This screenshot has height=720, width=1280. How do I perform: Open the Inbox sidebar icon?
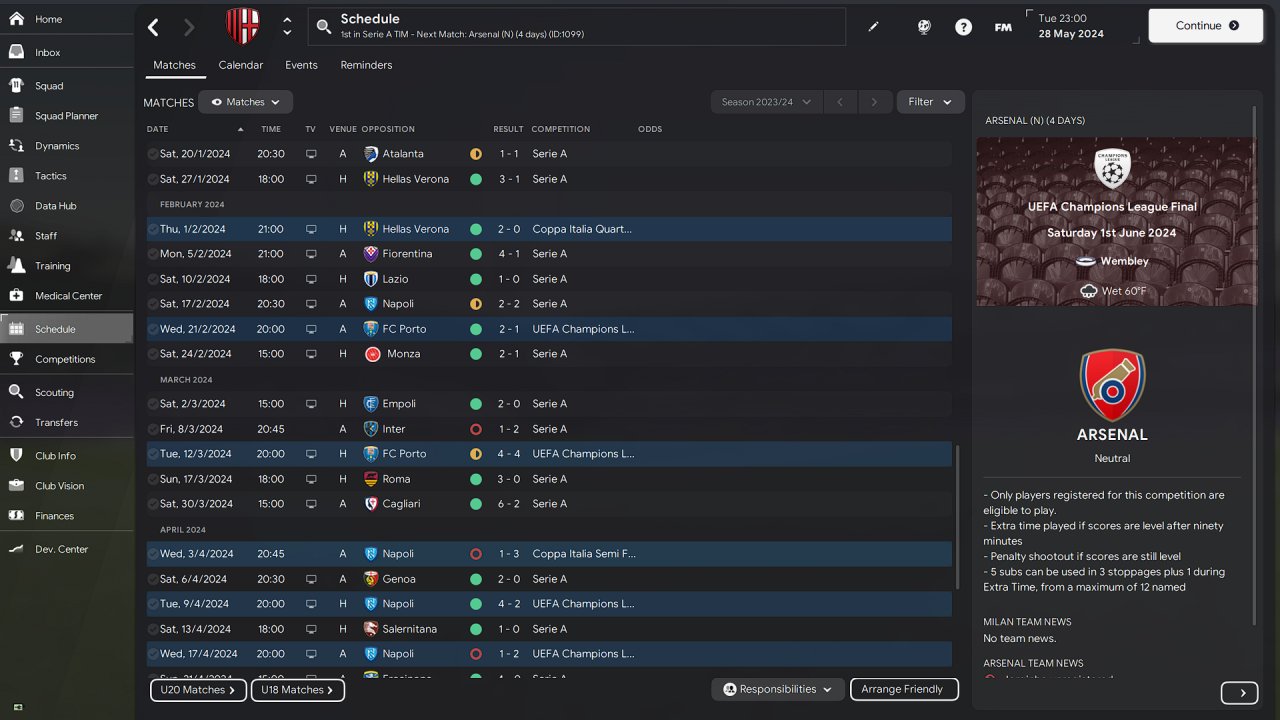[x=16, y=52]
